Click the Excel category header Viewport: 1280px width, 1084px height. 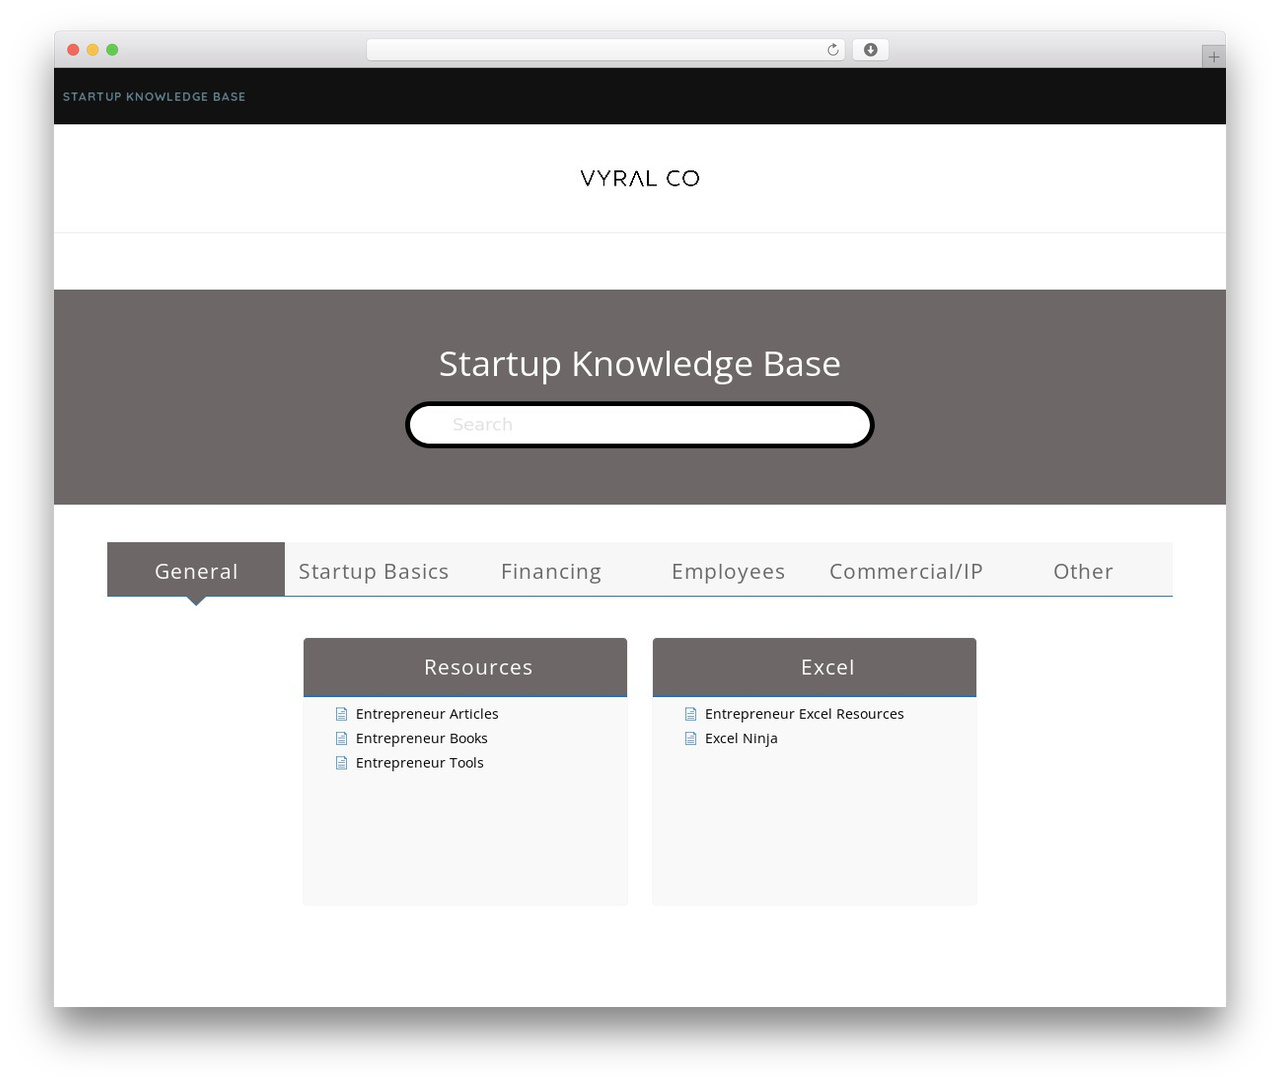pos(814,667)
